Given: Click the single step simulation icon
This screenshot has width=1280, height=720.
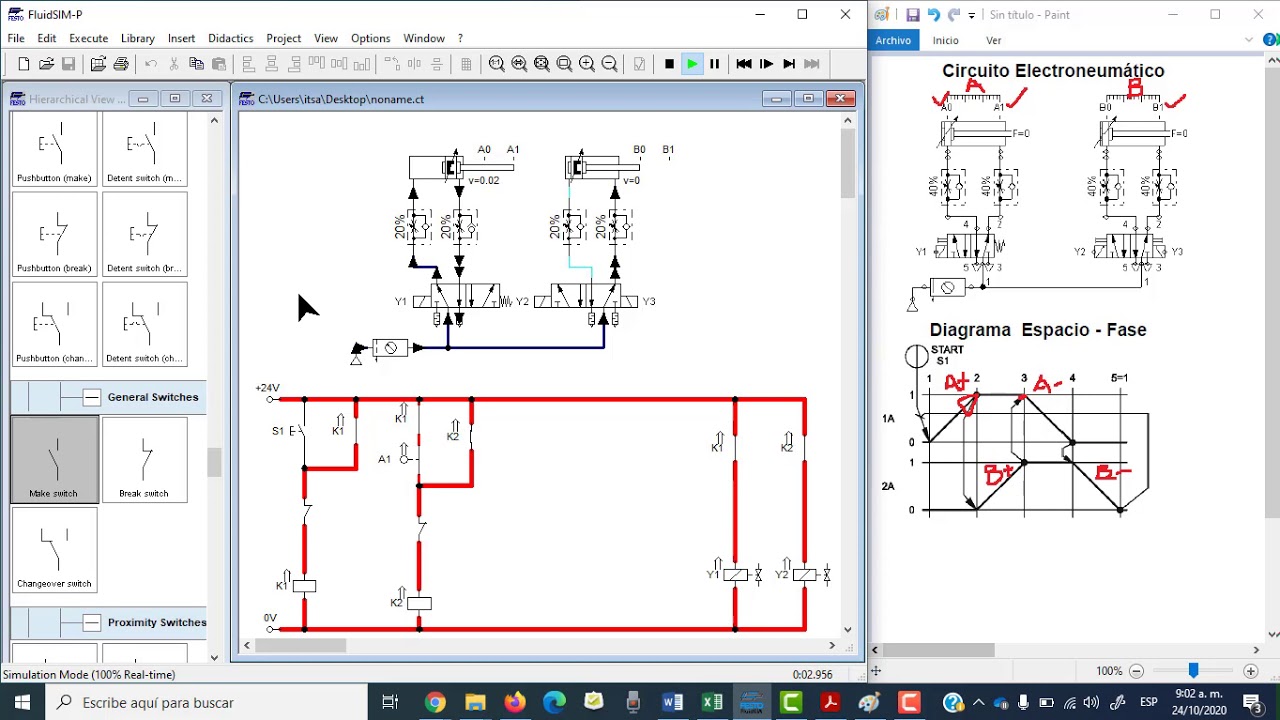Looking at the screenshot, I should tap(766, 64).
